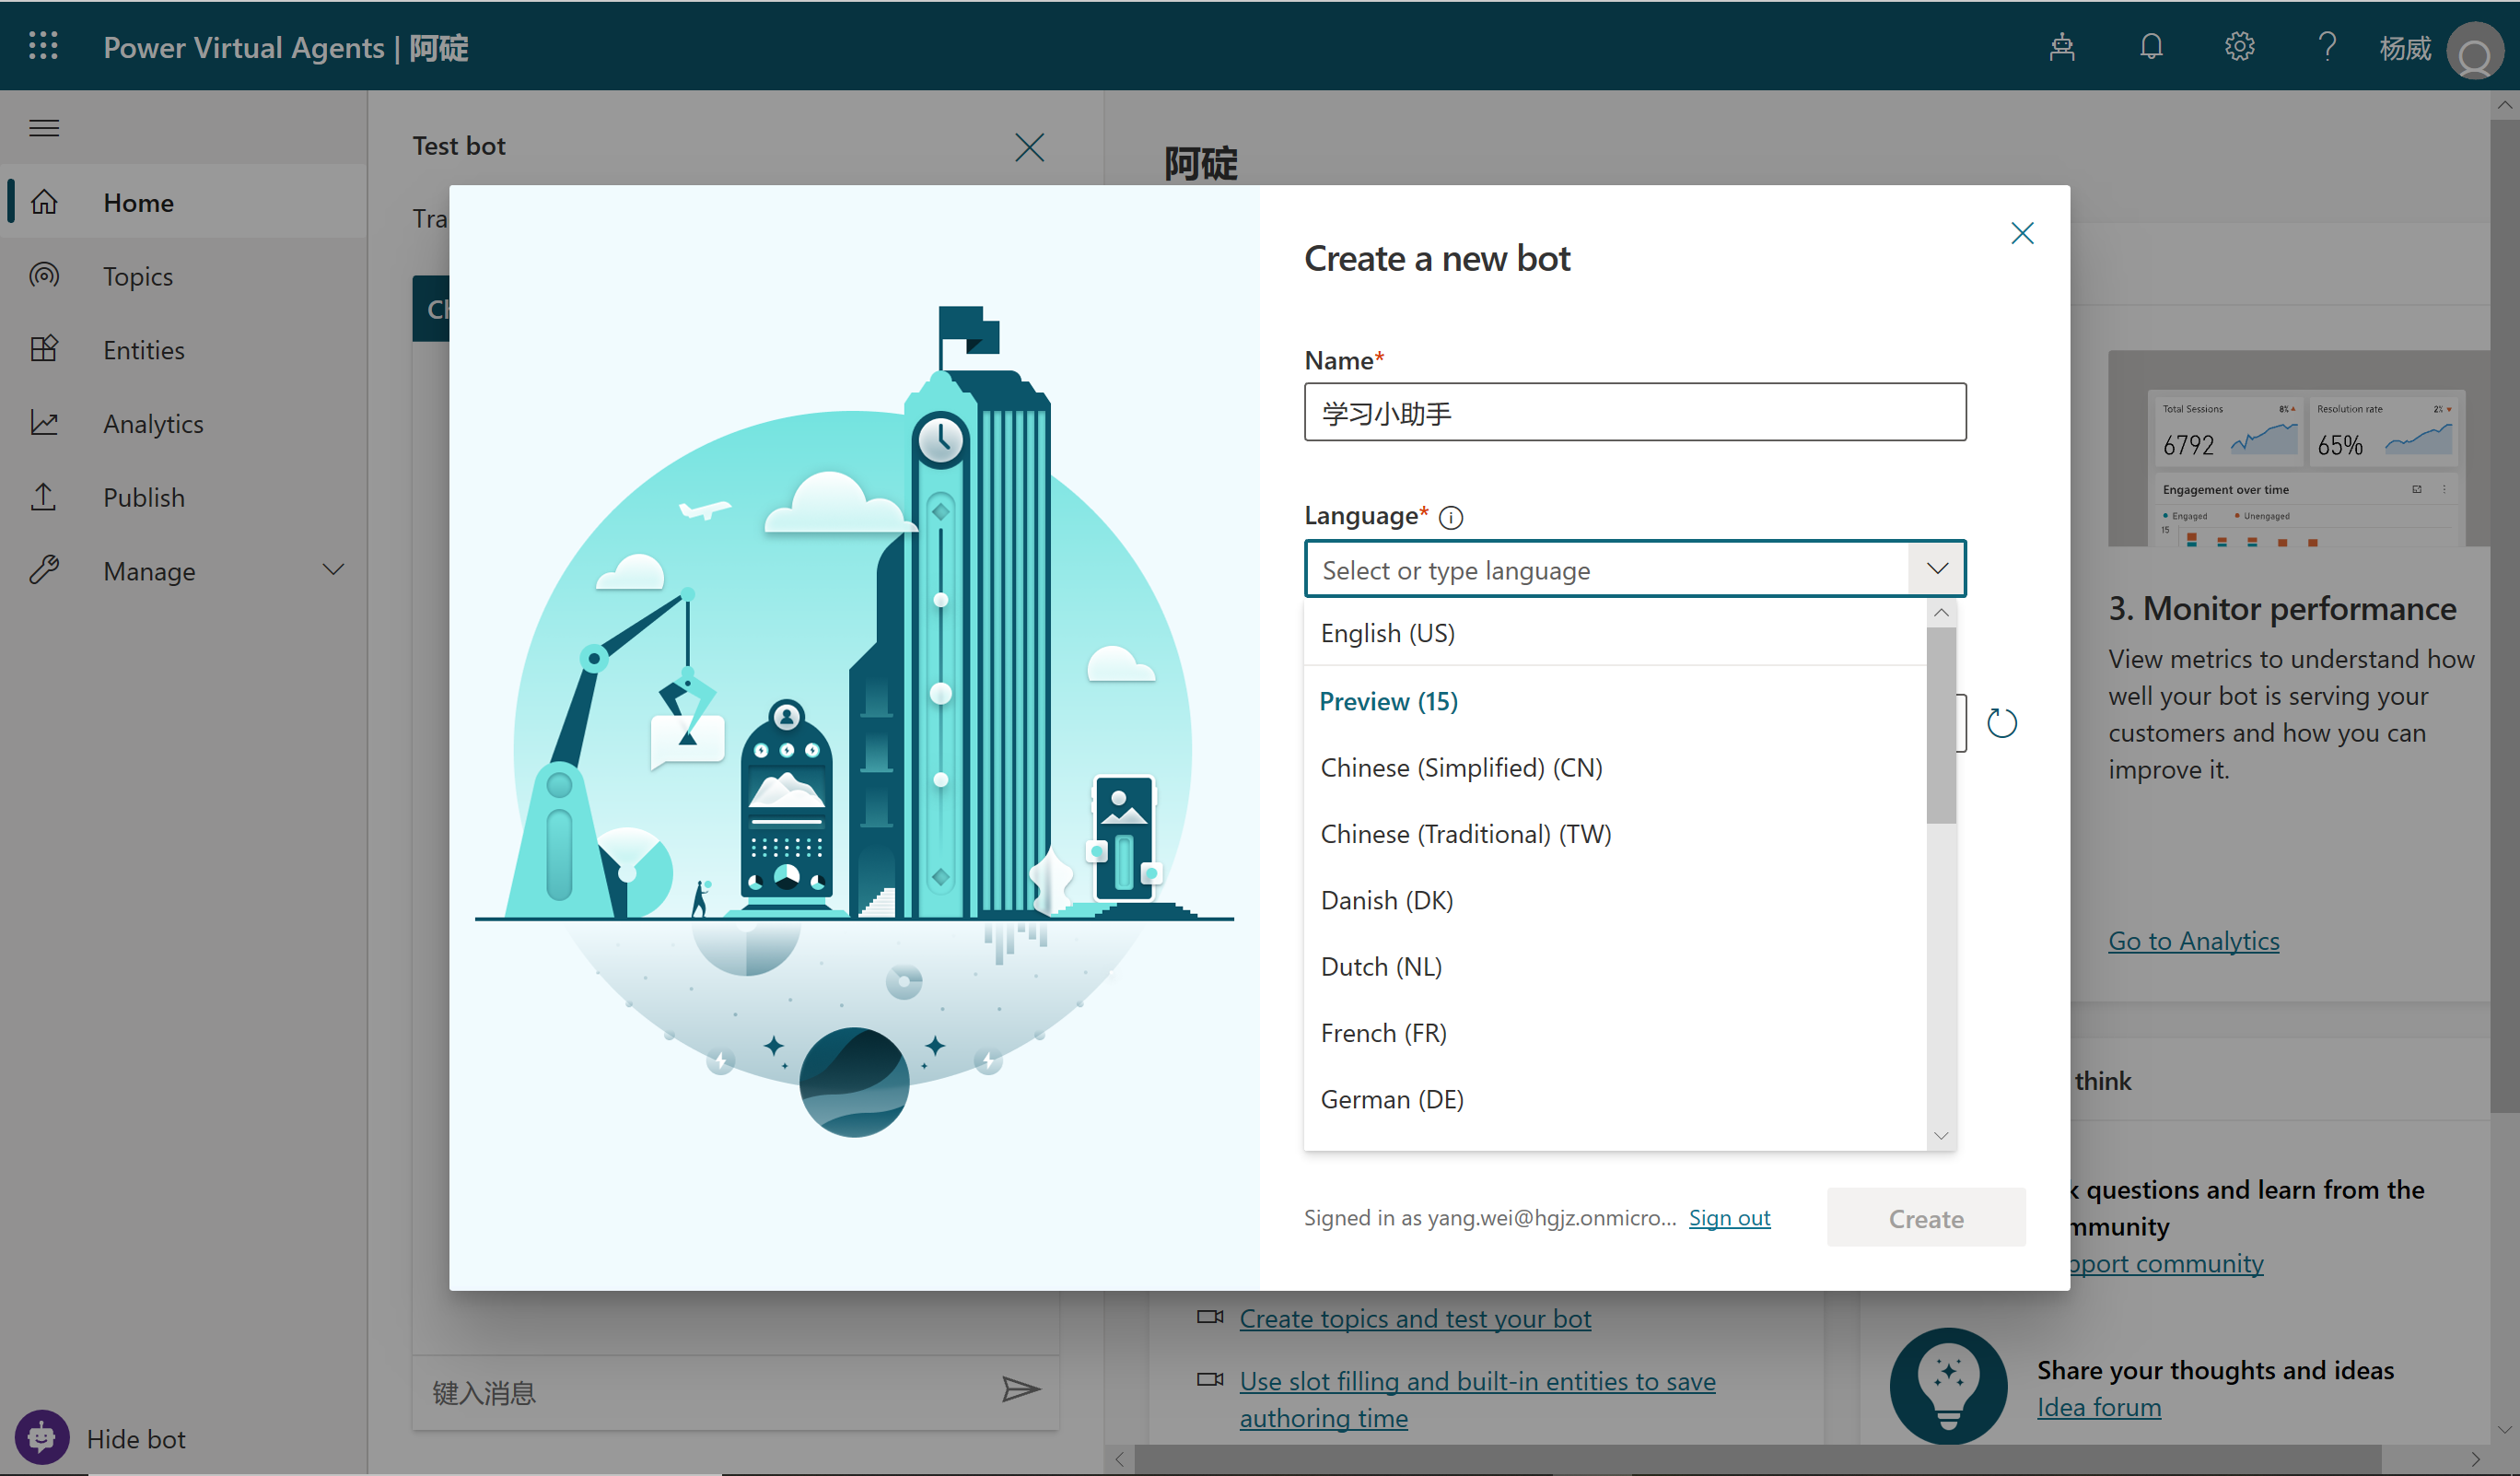2520x1476 pixels.
Task: Select Chinese (Simplified) (CN) option
Action: point(1461,768)
